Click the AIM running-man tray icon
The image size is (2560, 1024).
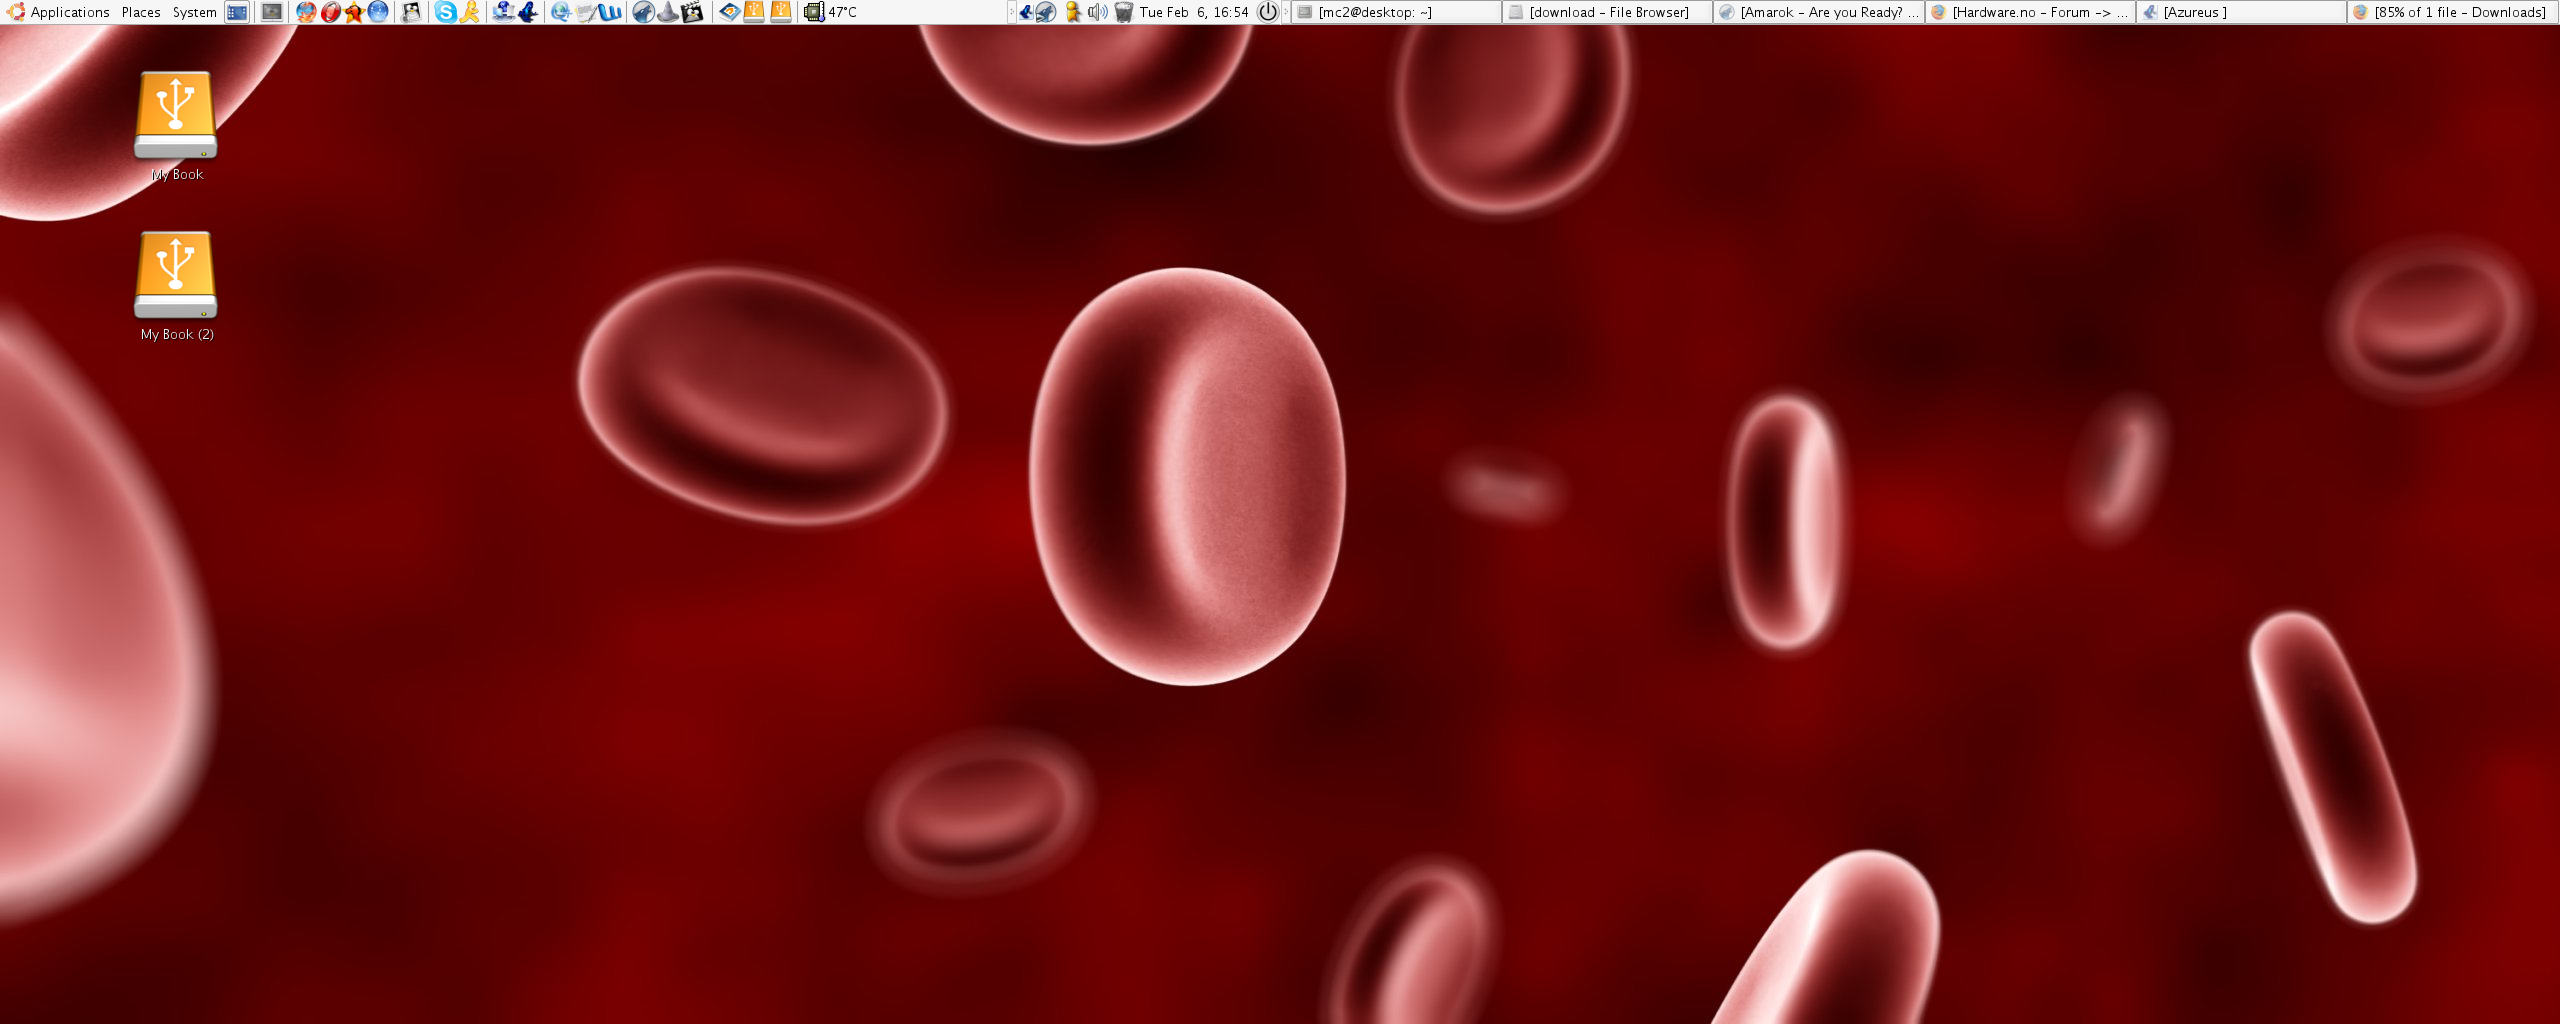point(1073,12)
